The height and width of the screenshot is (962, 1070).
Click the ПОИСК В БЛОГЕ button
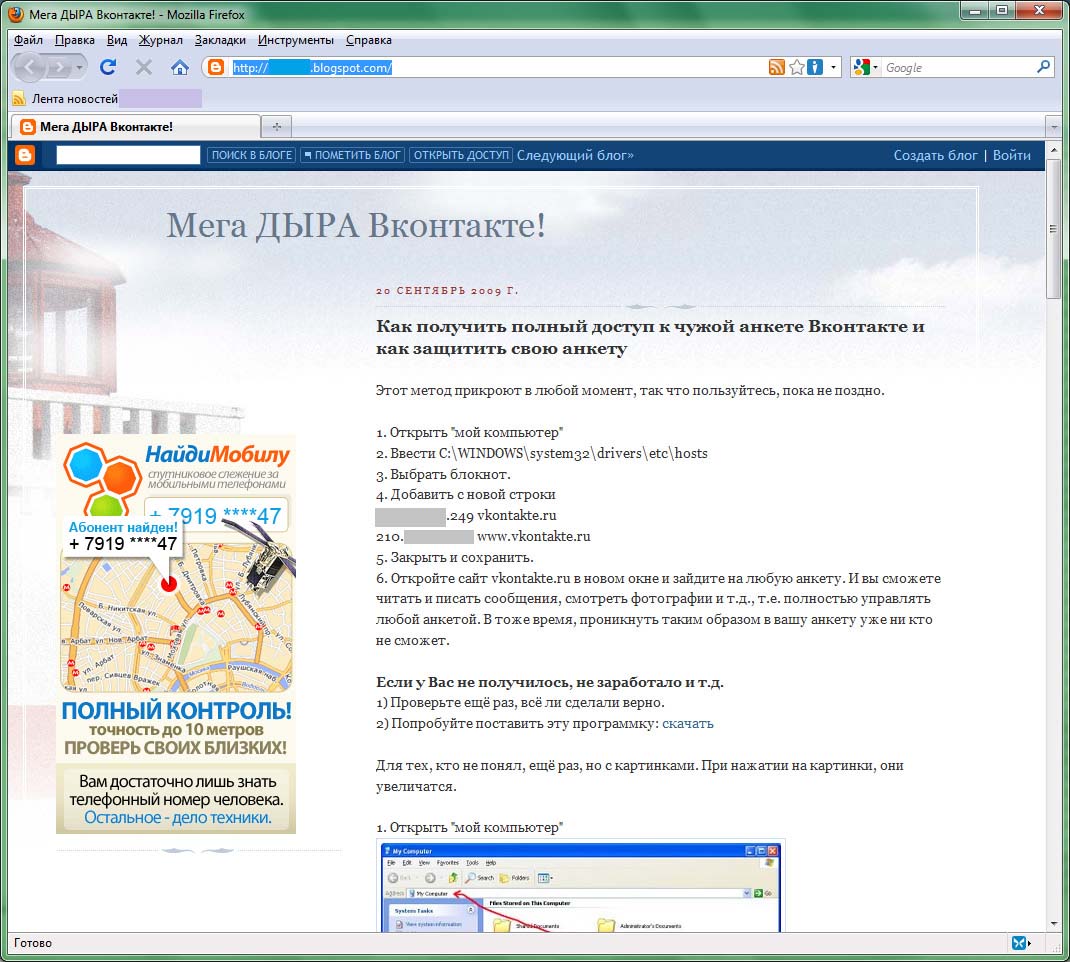pos(252,155)
